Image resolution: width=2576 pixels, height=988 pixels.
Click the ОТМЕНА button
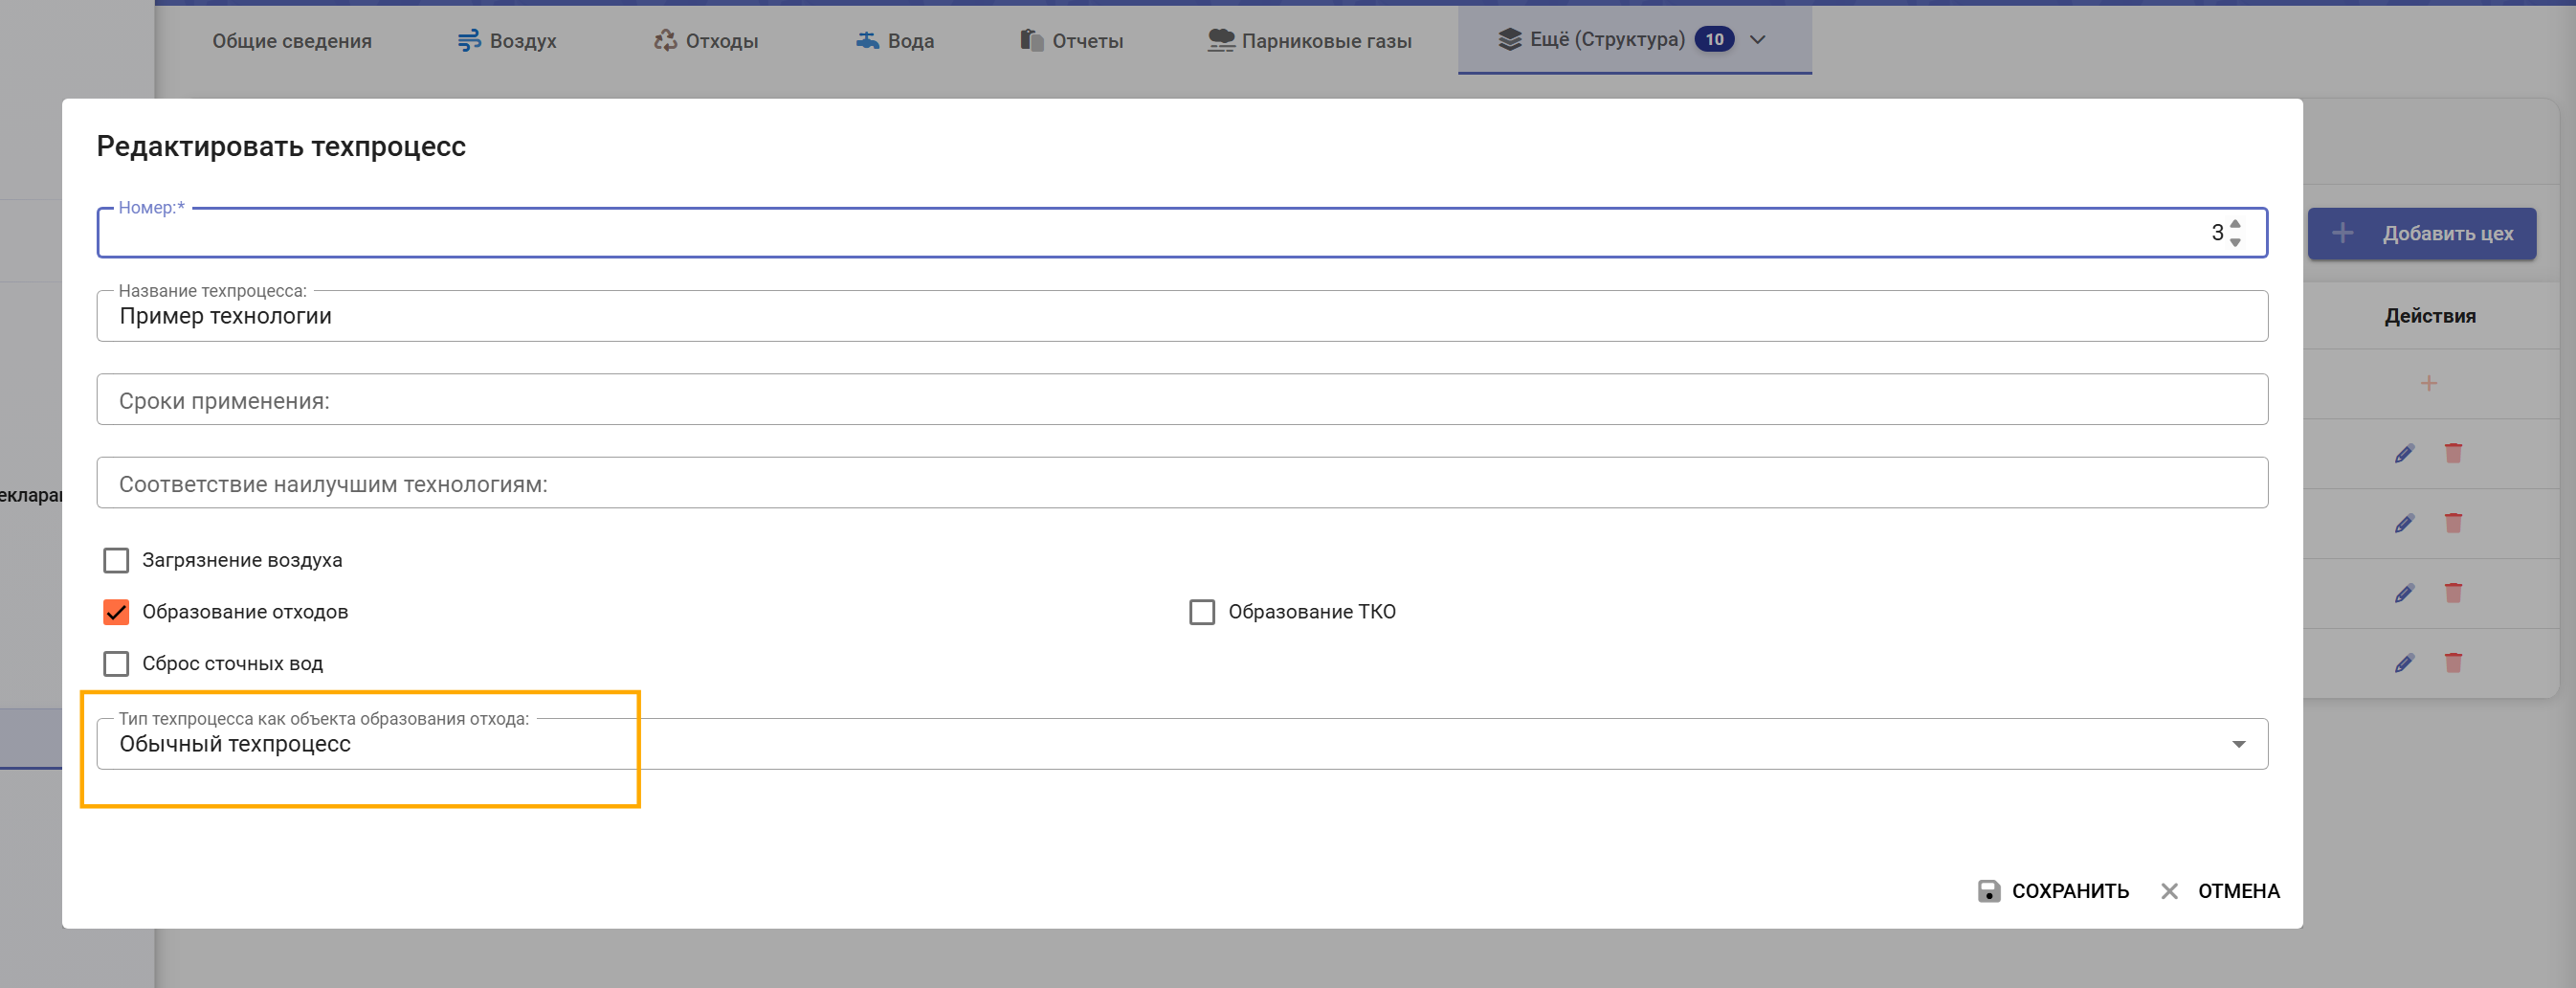click(2219, 891)
